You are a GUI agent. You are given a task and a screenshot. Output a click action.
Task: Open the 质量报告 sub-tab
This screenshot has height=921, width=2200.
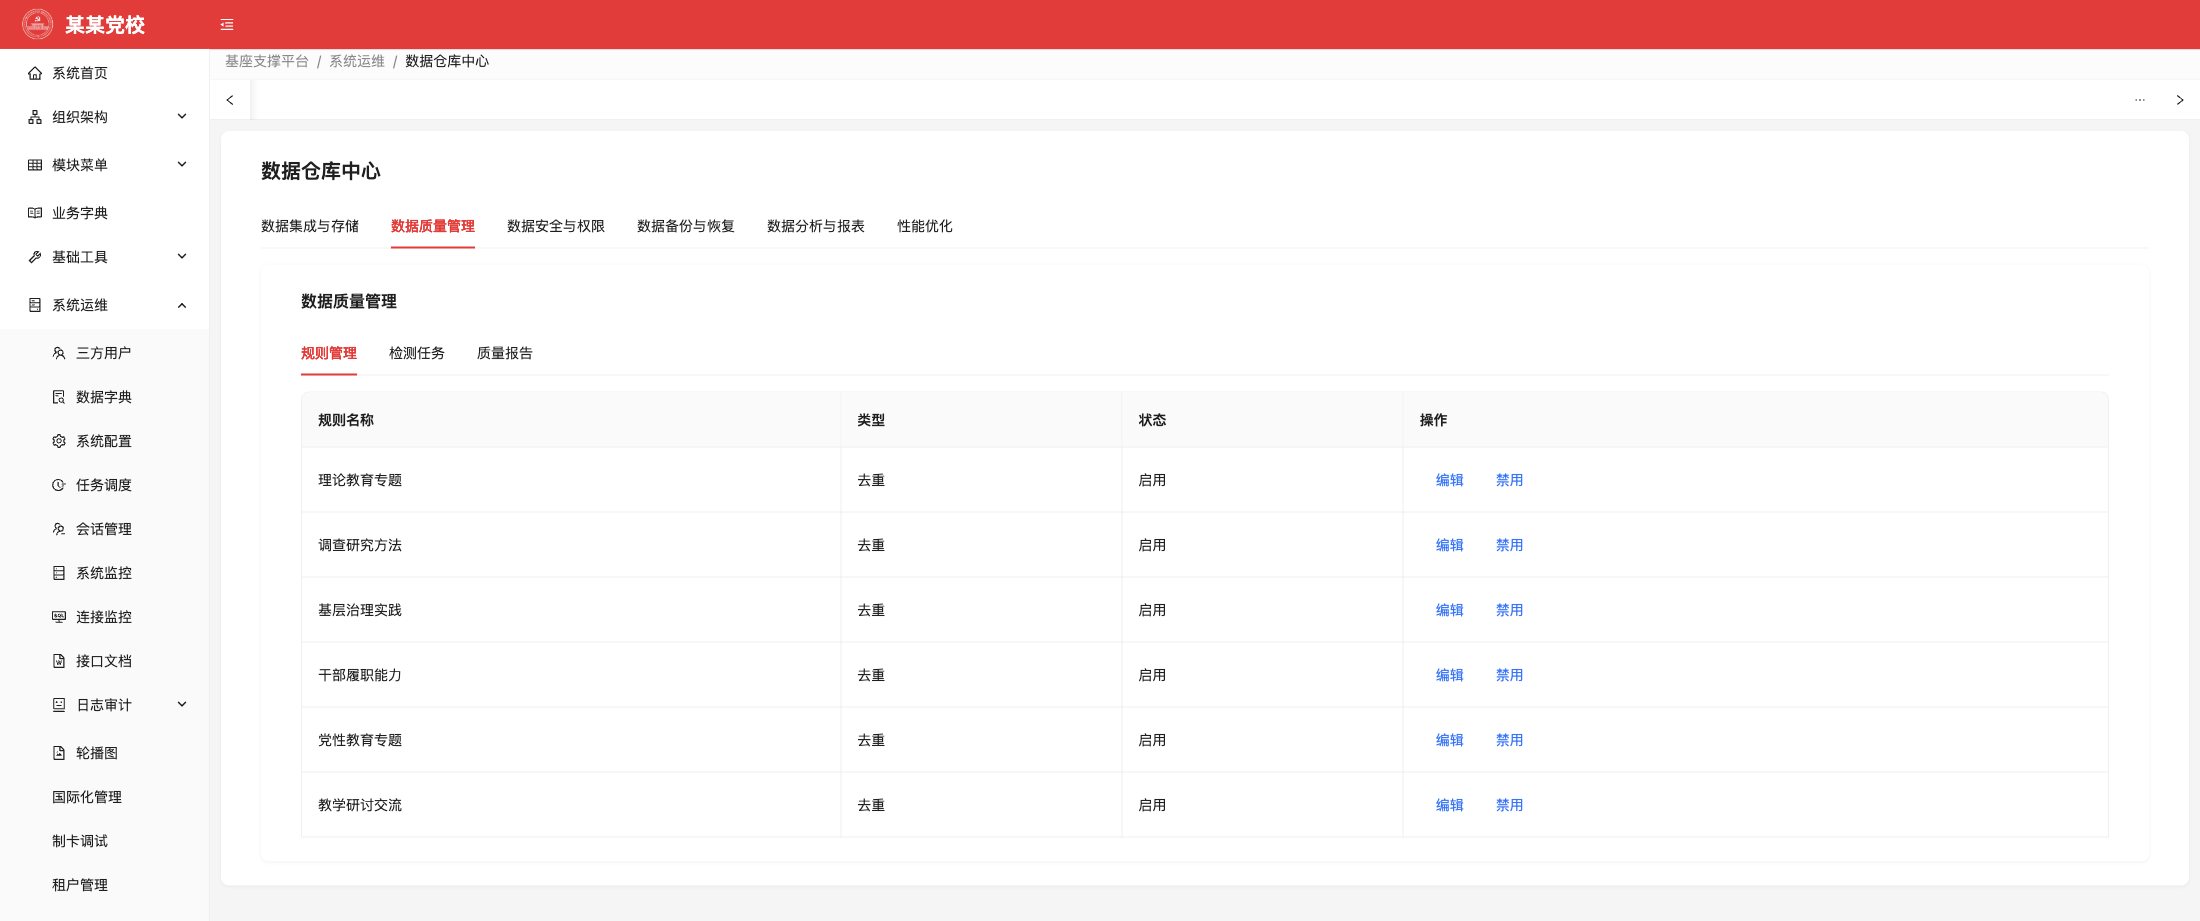pos(505,353)
